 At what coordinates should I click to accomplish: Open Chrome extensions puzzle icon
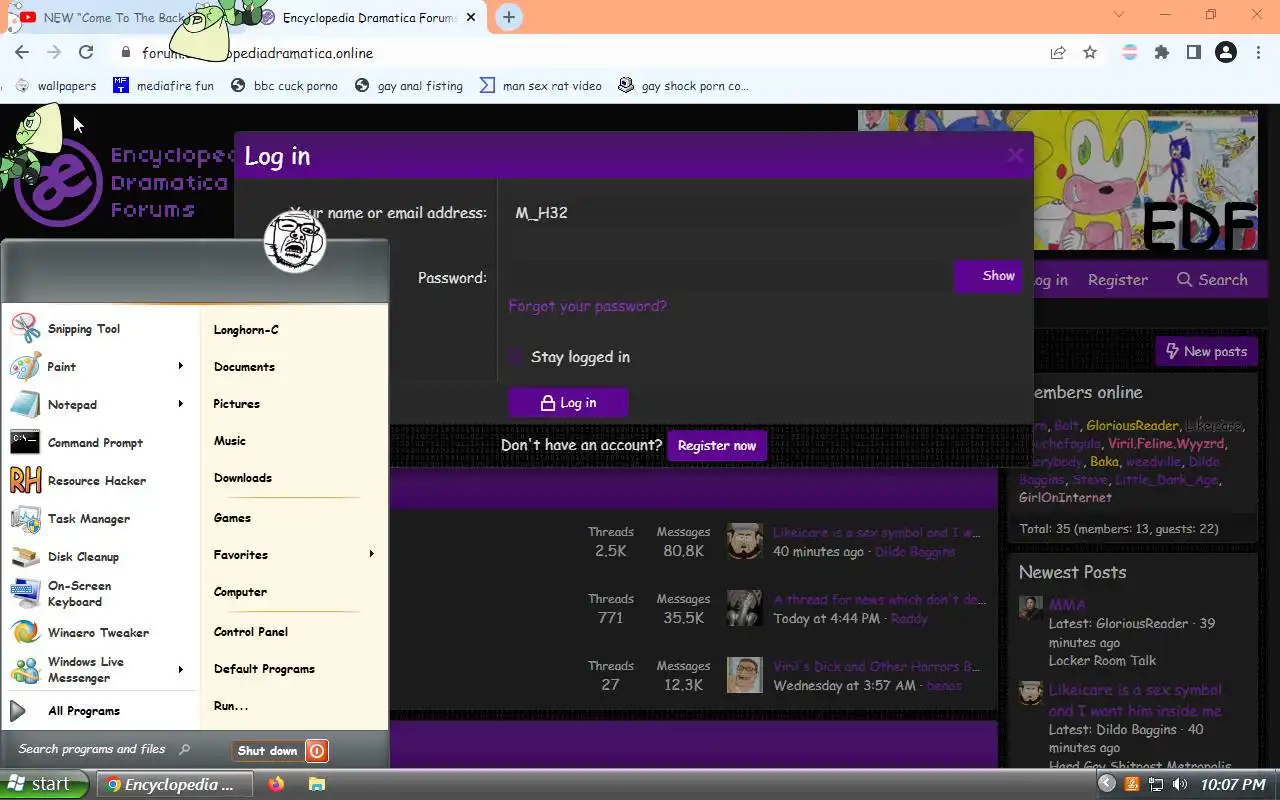1161,53
